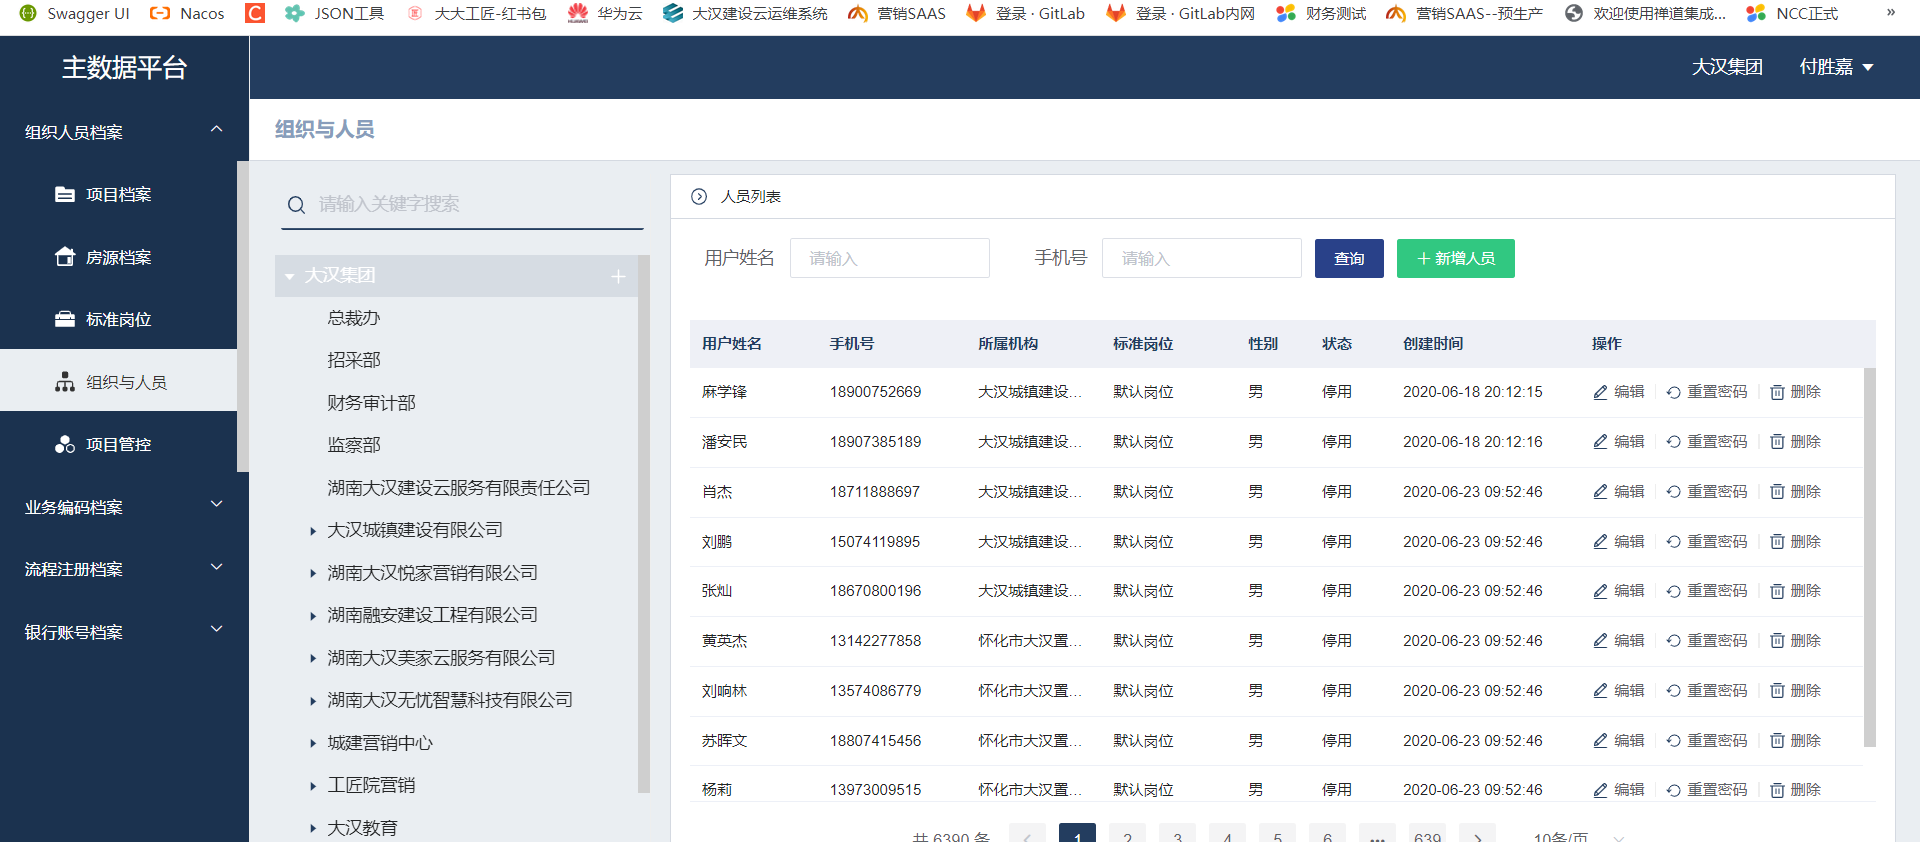Reset password for 黄英杰

click(x=1707, y=641)
